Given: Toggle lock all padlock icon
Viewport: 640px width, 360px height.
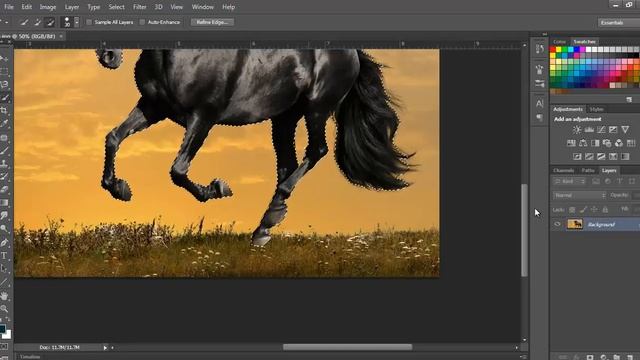Looking at the screenshot, I should click(605, 209).
